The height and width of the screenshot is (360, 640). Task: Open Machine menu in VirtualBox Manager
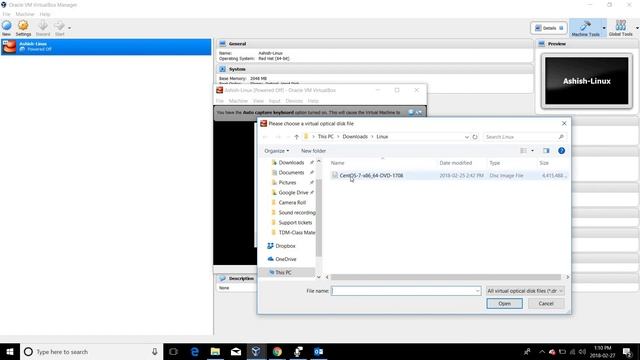click(25, 14)
